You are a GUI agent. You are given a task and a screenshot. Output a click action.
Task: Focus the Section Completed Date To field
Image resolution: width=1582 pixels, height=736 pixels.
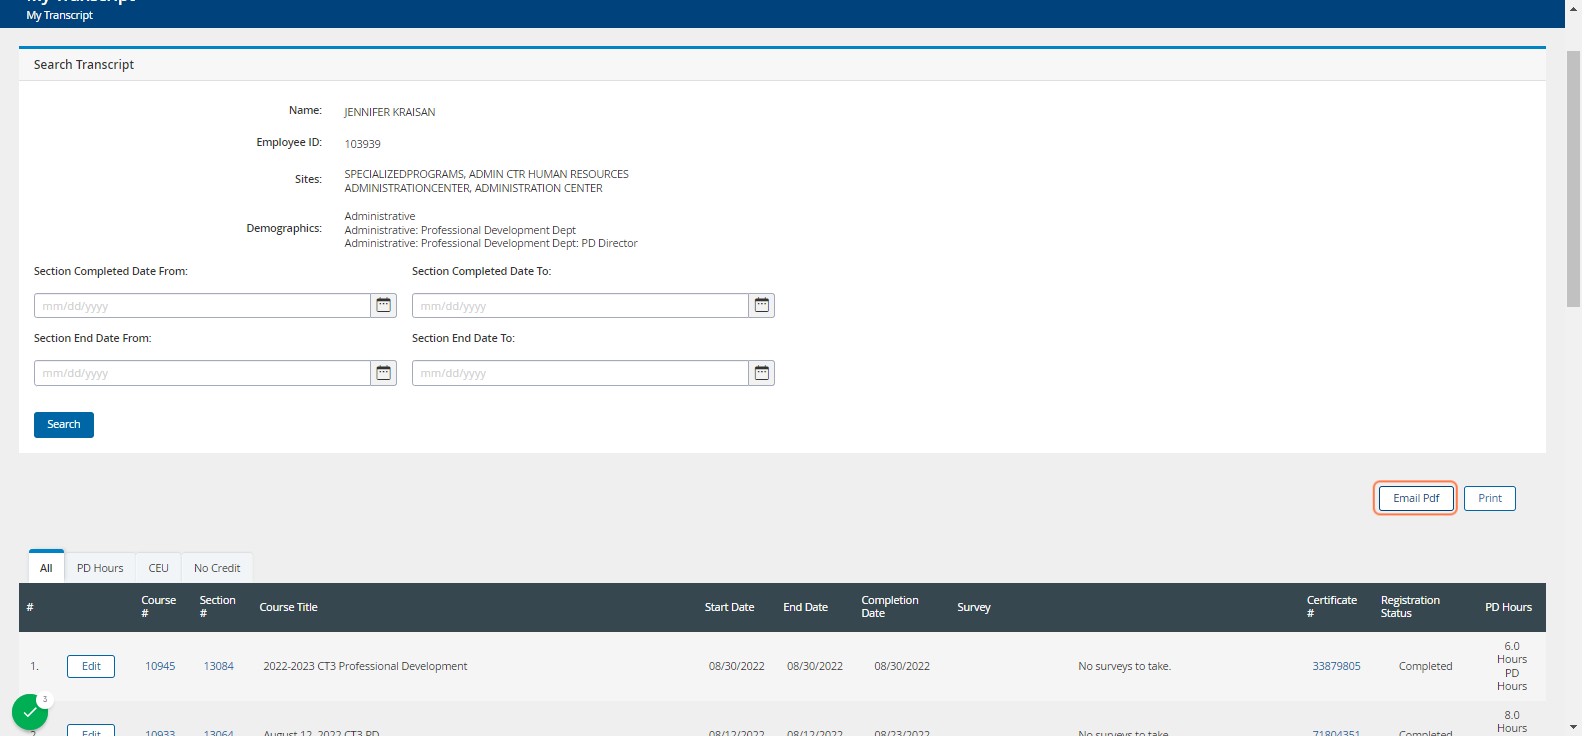pyautogui.click(x=580, y=305)
